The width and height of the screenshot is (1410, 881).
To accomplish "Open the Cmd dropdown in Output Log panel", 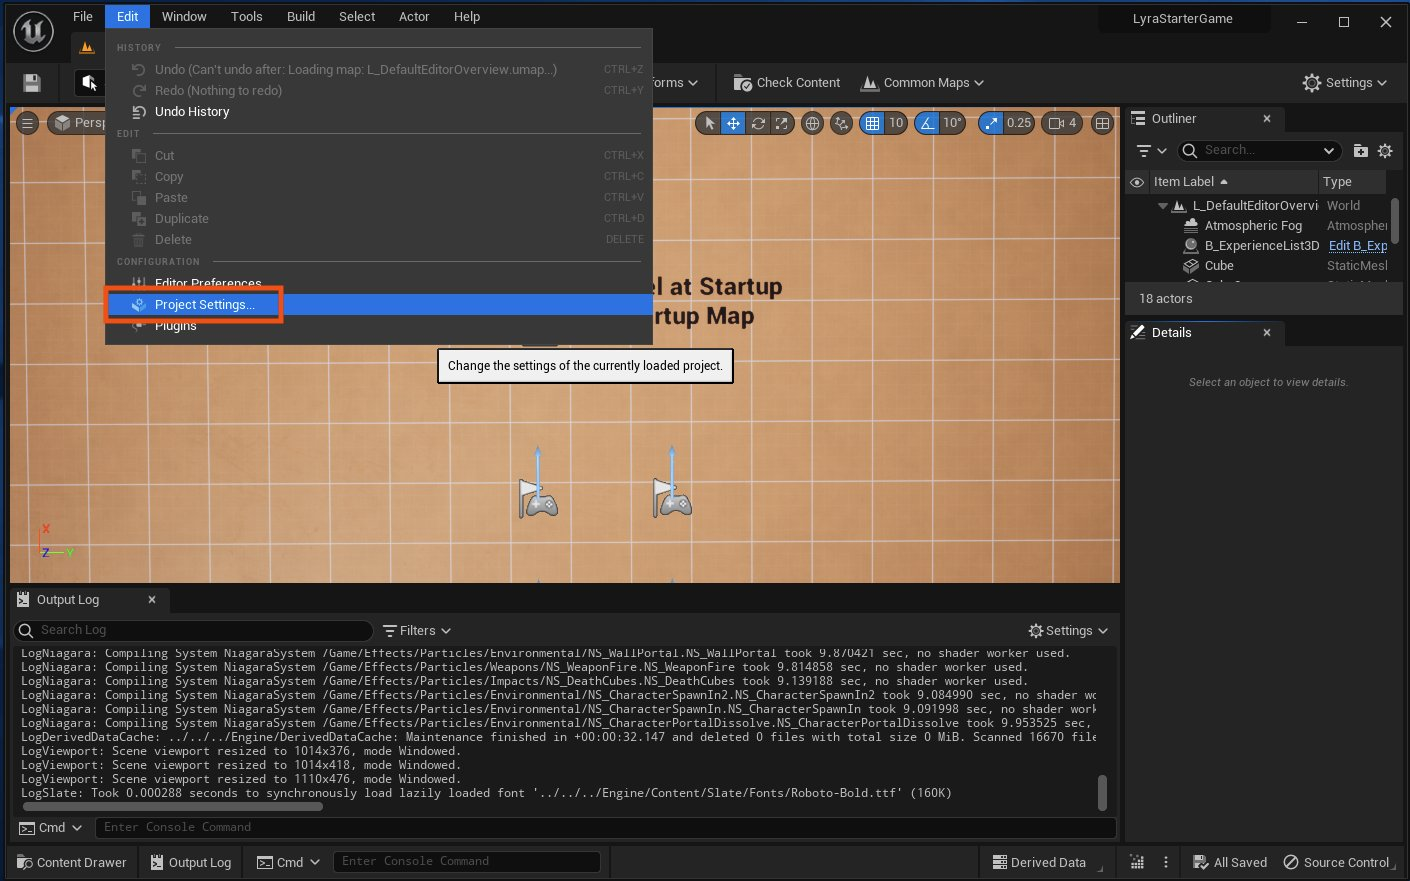I will [x=51, y=828].
